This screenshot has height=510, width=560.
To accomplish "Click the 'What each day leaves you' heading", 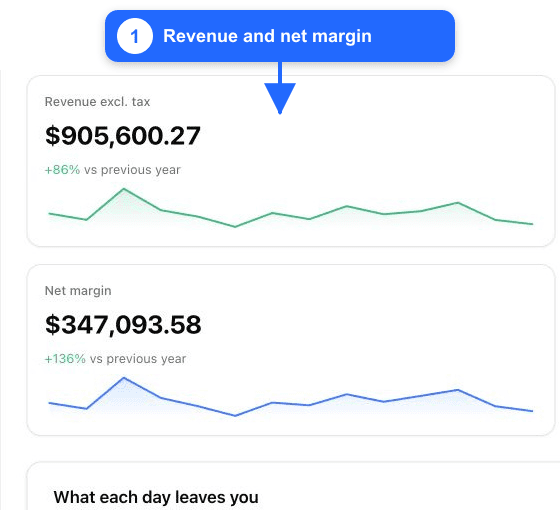I will coord(156,497).
